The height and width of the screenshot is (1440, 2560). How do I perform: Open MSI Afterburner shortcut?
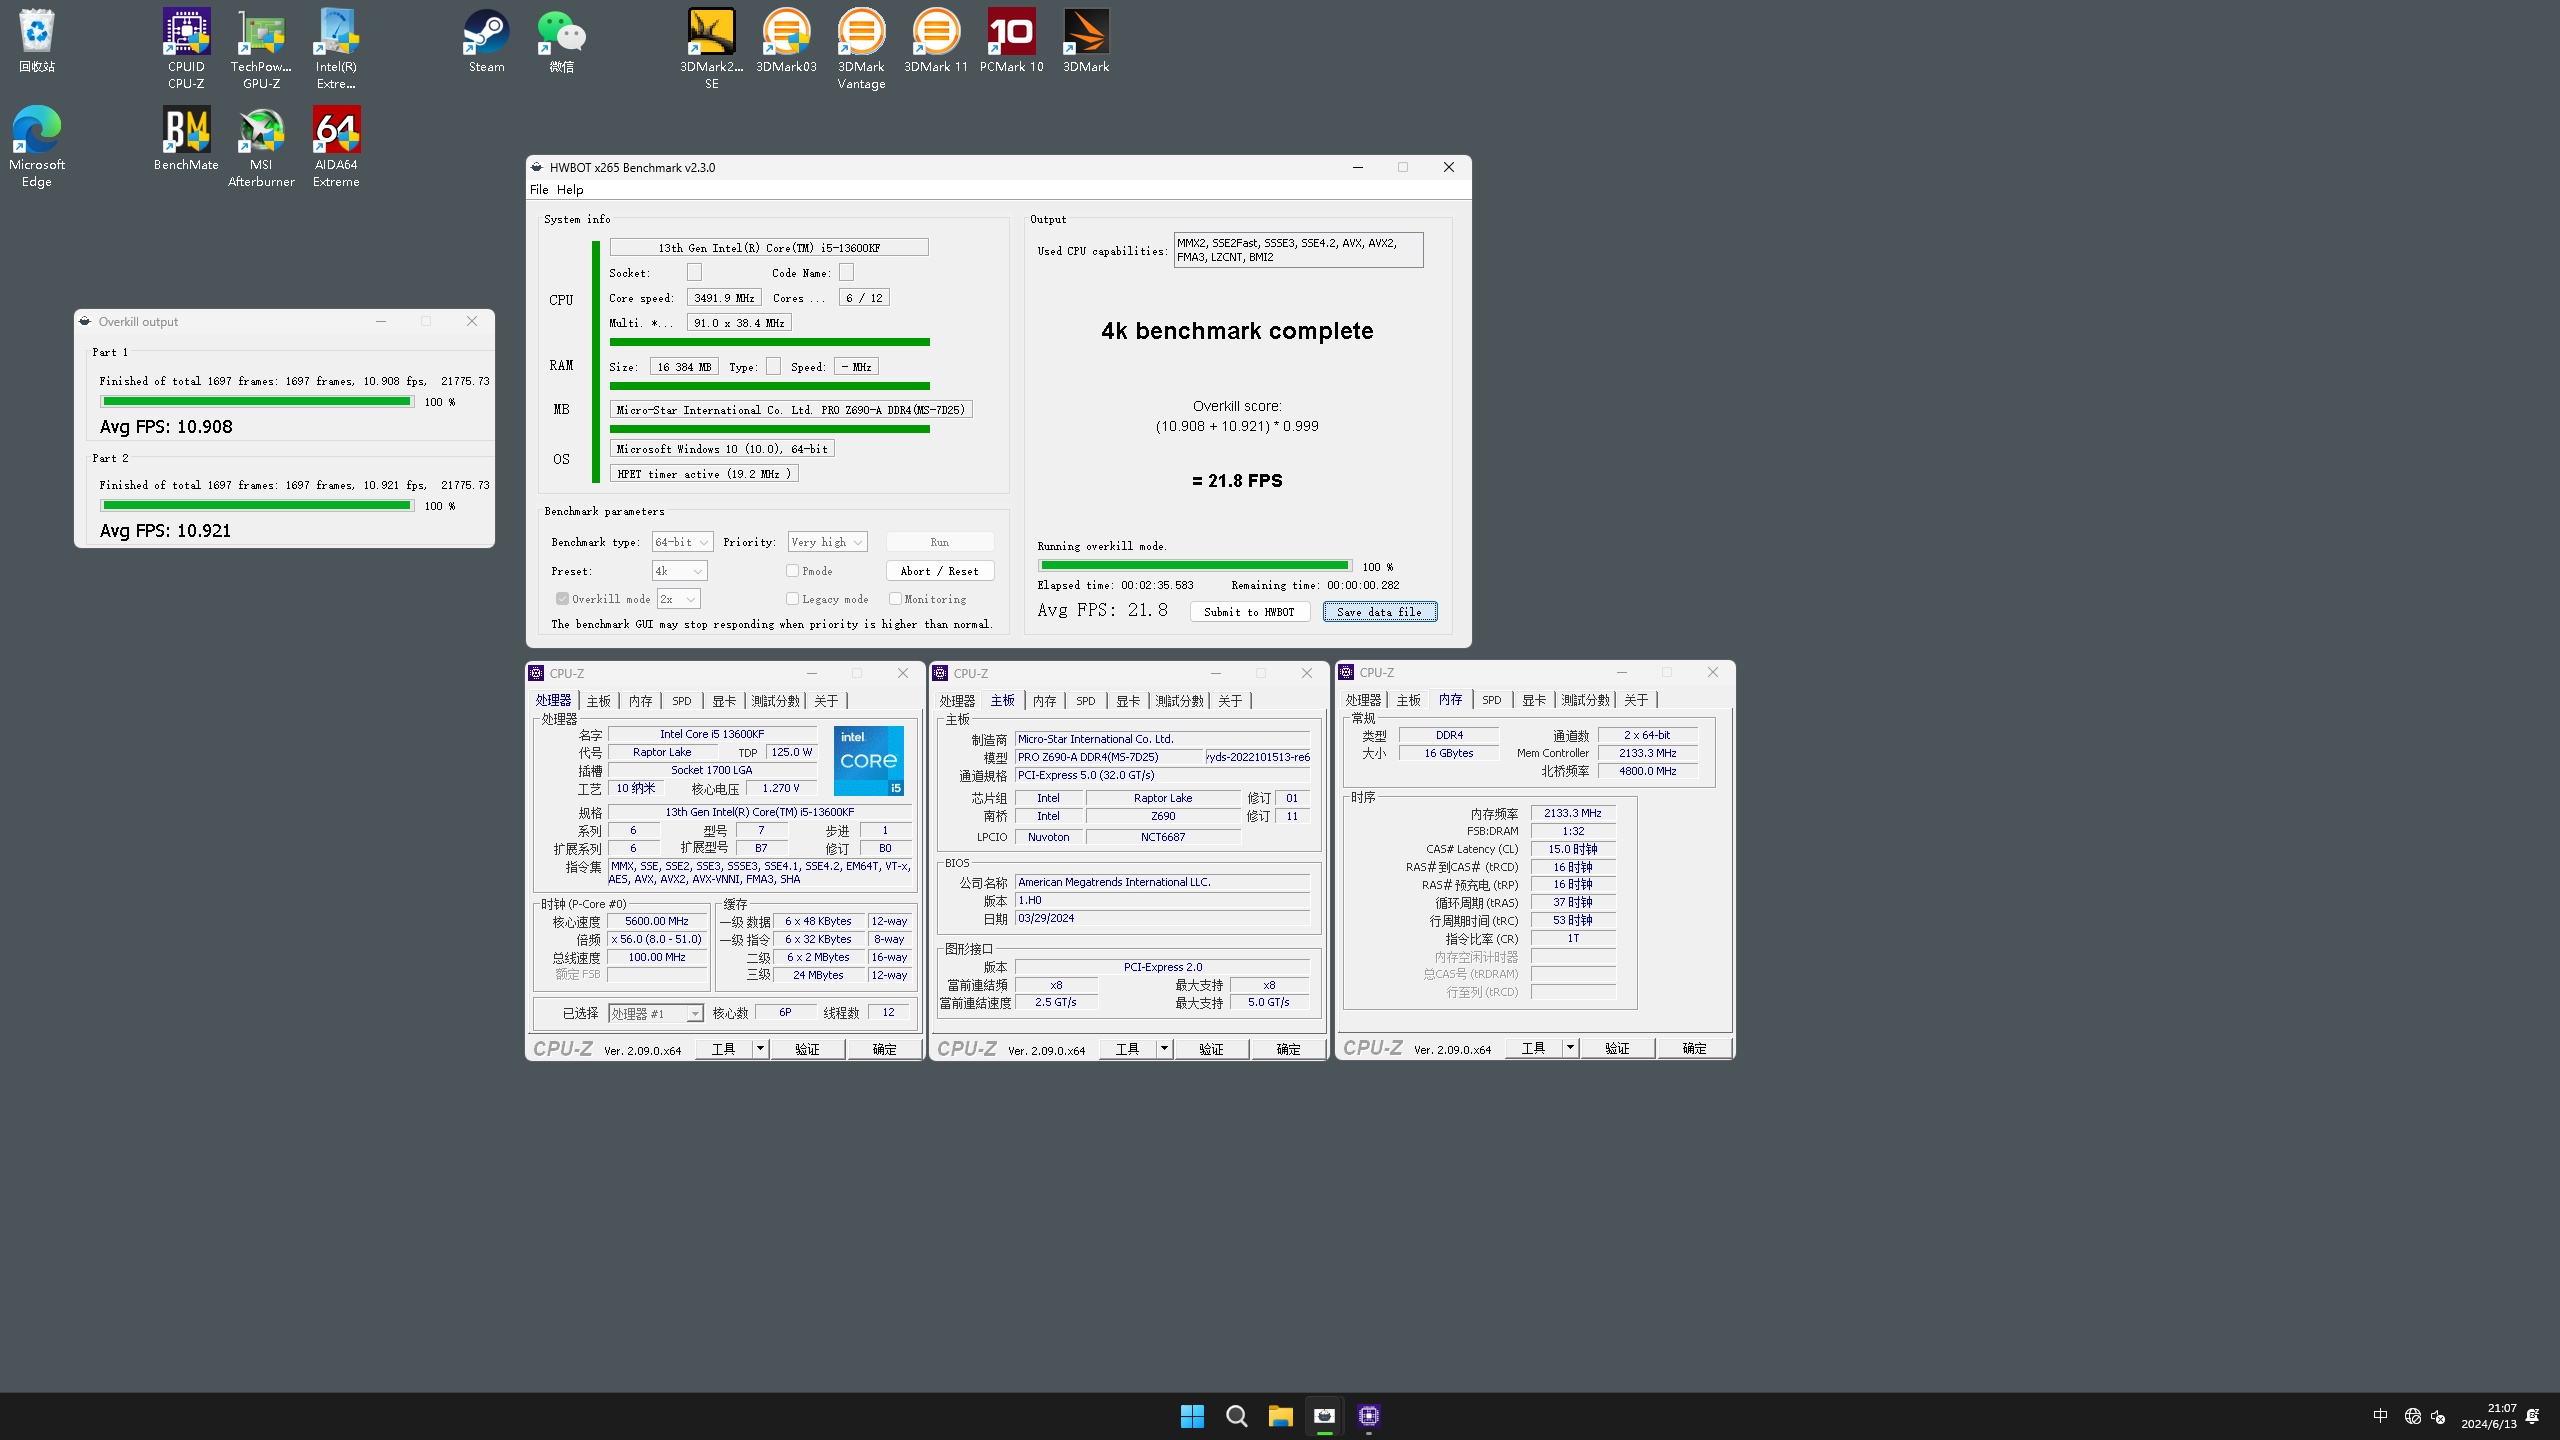click(x=261, y=147)
